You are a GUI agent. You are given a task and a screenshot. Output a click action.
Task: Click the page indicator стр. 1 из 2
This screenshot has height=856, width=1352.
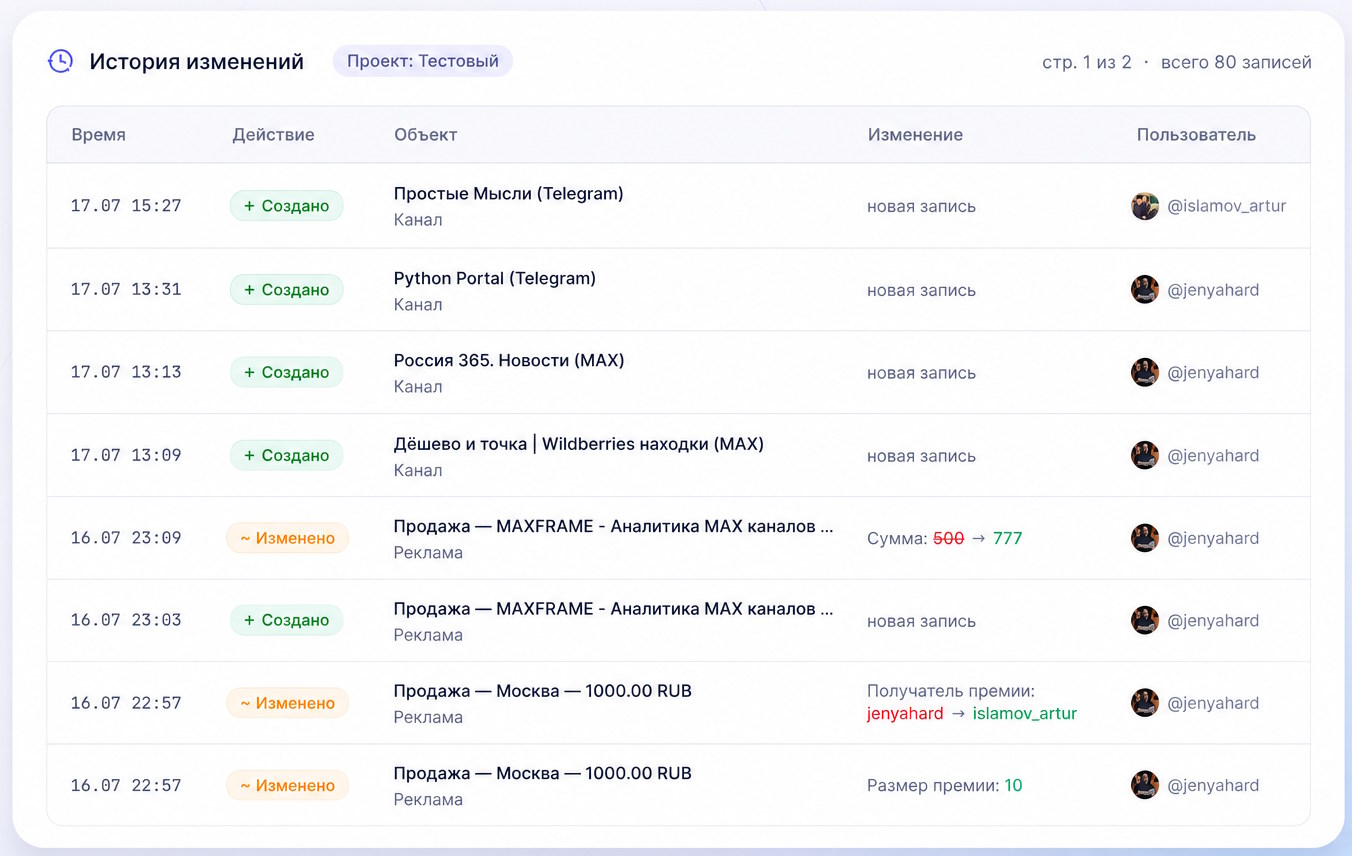[x=1087, y=62]
